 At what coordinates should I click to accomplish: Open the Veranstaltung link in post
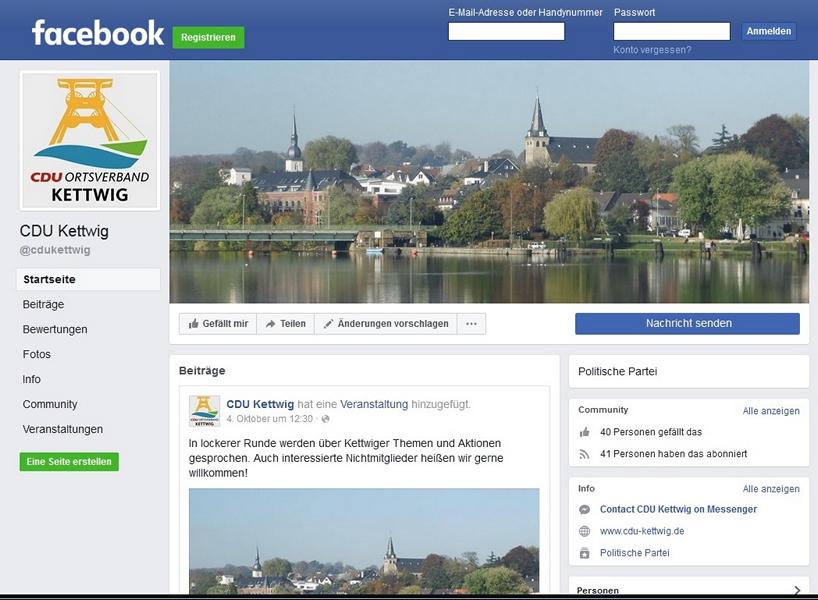click(374, 404)
